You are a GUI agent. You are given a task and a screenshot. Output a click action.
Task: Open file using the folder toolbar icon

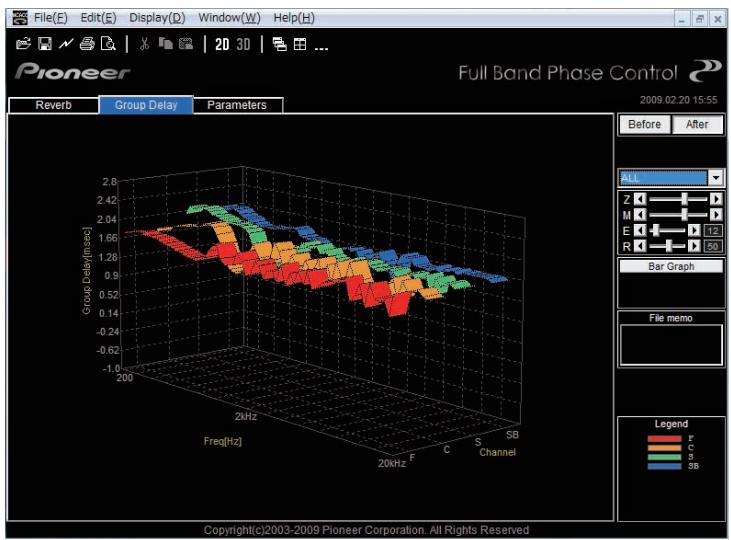tap(23, 44)
